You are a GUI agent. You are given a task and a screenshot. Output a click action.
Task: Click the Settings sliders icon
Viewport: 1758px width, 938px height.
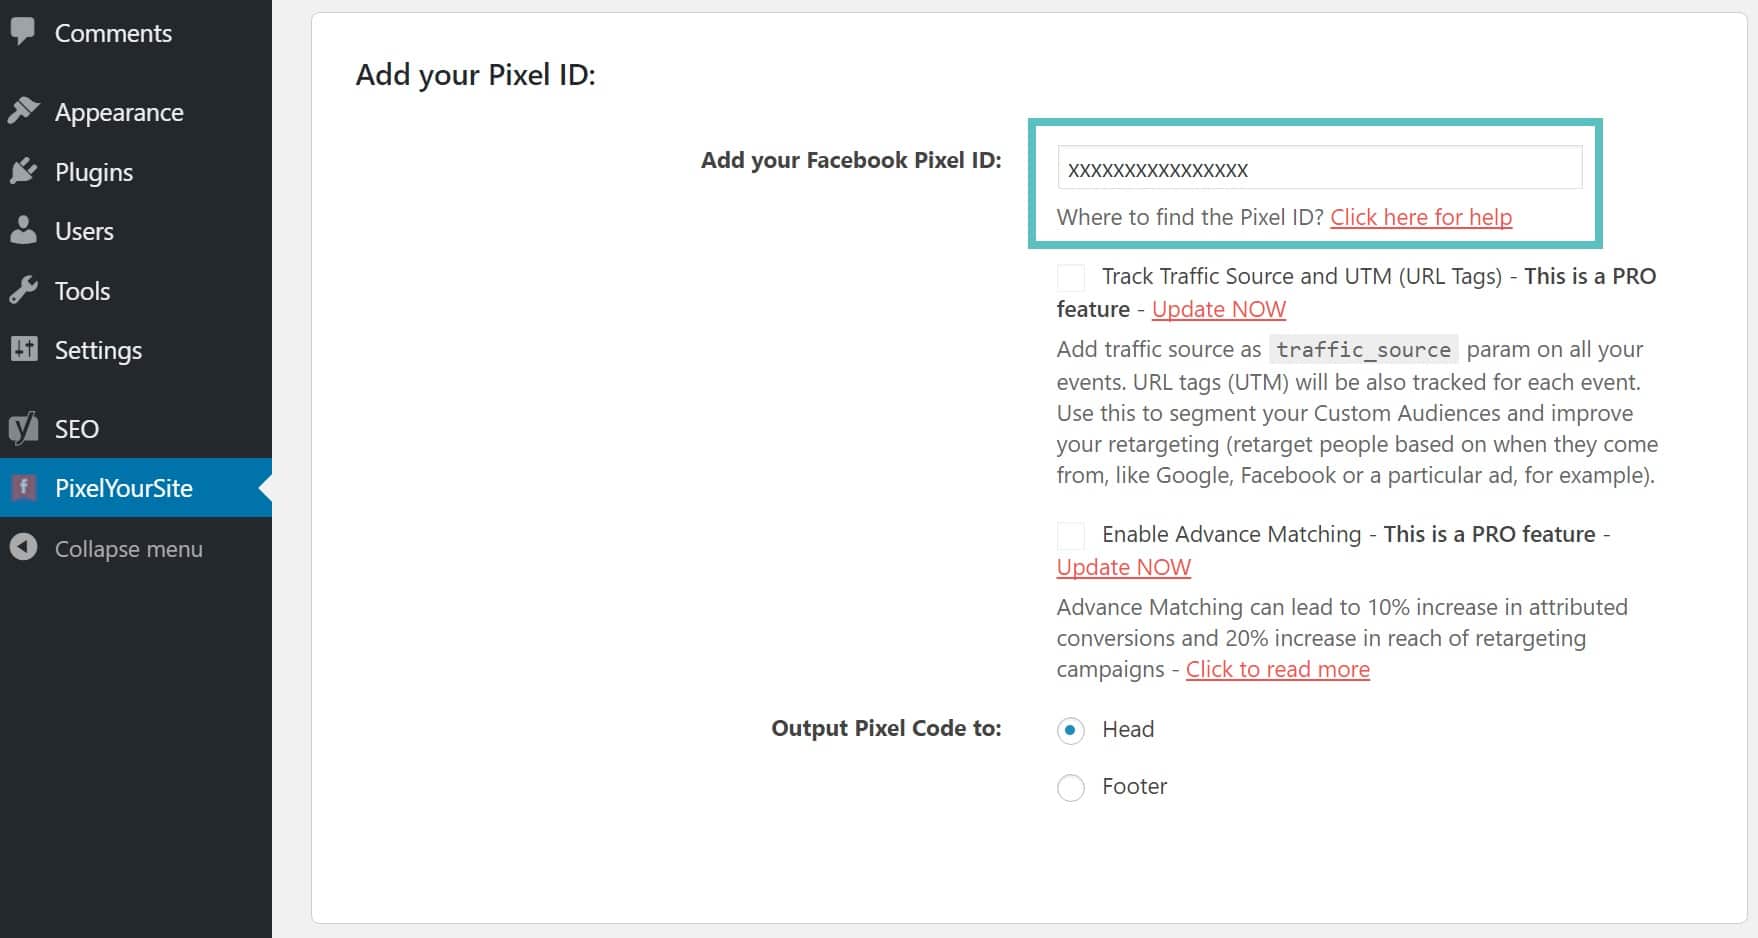tap(25, 350)
